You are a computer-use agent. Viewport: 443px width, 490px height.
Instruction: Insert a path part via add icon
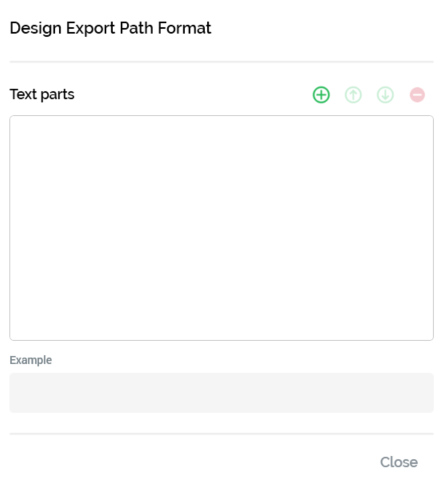click(x=321, y=95)
